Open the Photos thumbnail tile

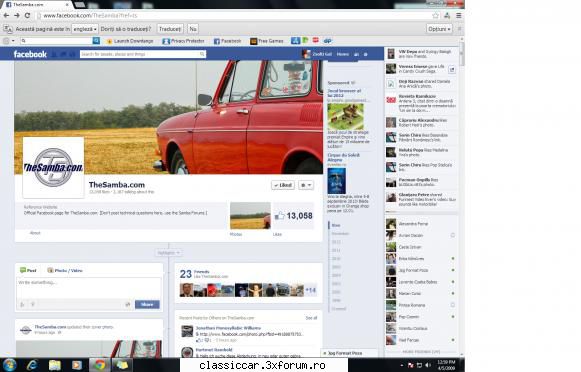(250, 216)
